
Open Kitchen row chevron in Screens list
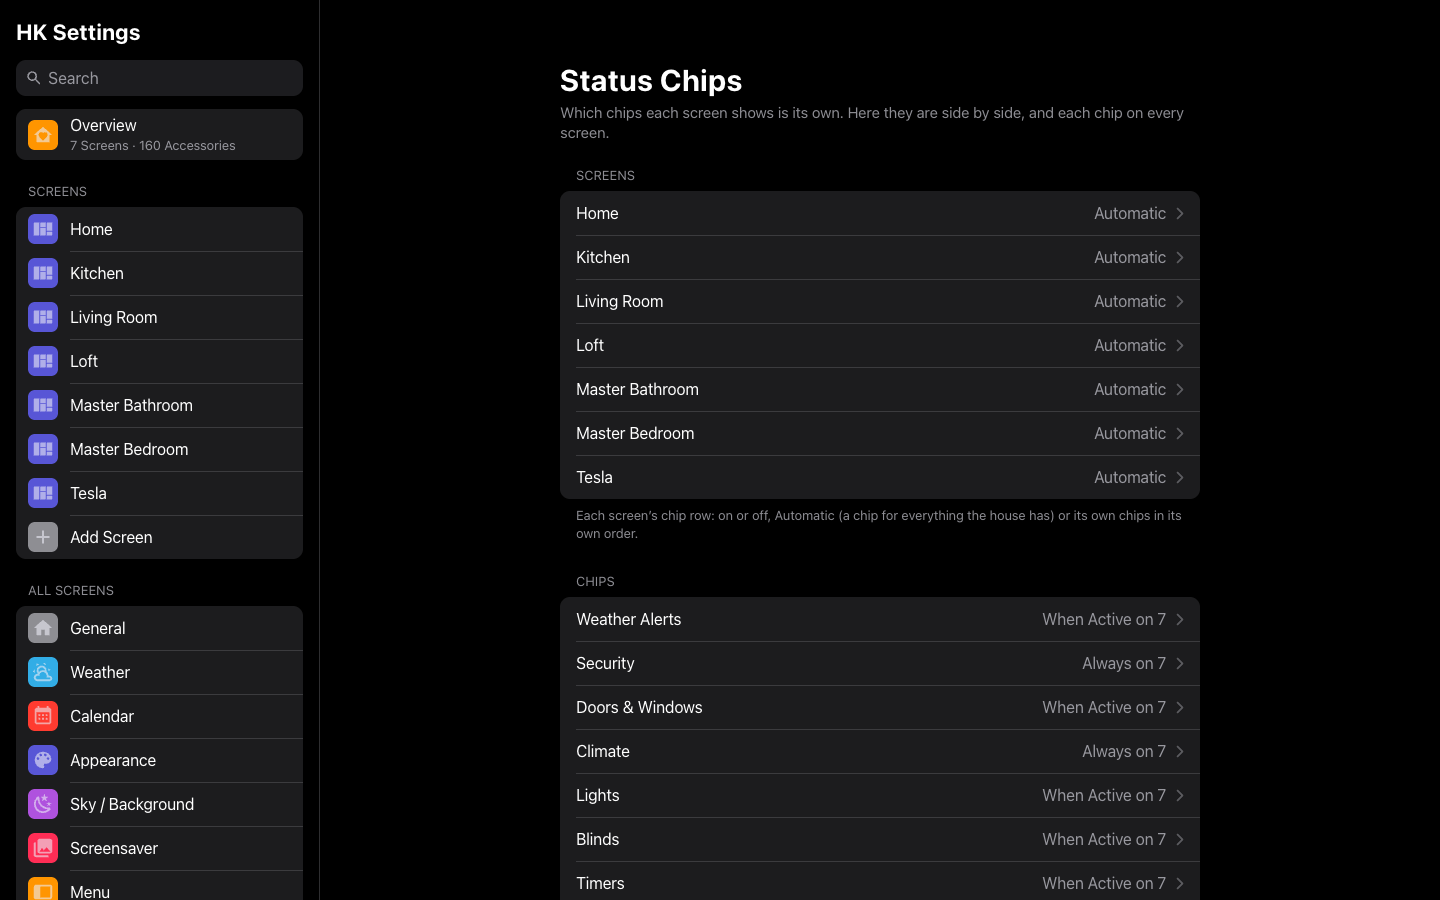click(x=1180, y=257)
